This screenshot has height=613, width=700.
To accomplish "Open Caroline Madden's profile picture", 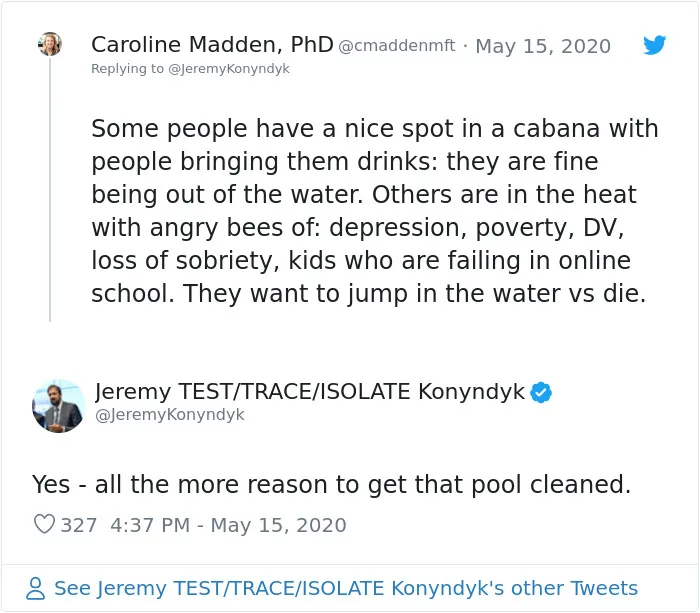I will (50, 44).
